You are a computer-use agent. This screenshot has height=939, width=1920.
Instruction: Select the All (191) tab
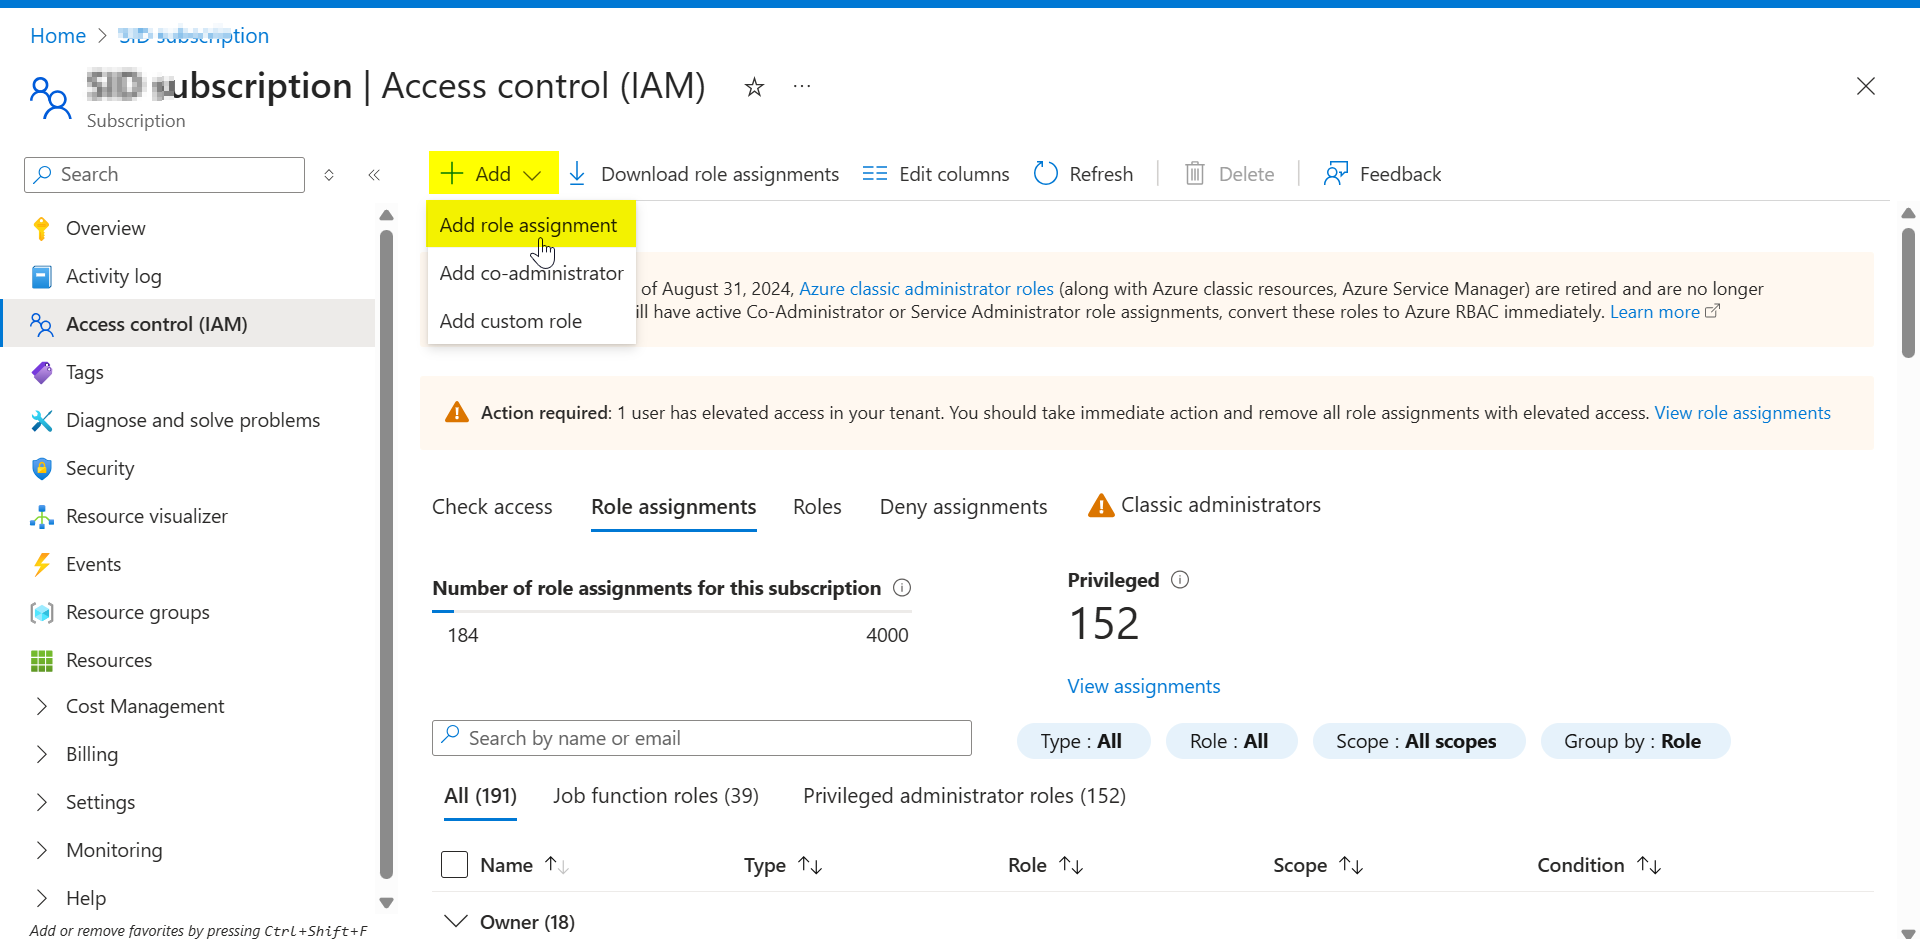[x=480, y=796]
